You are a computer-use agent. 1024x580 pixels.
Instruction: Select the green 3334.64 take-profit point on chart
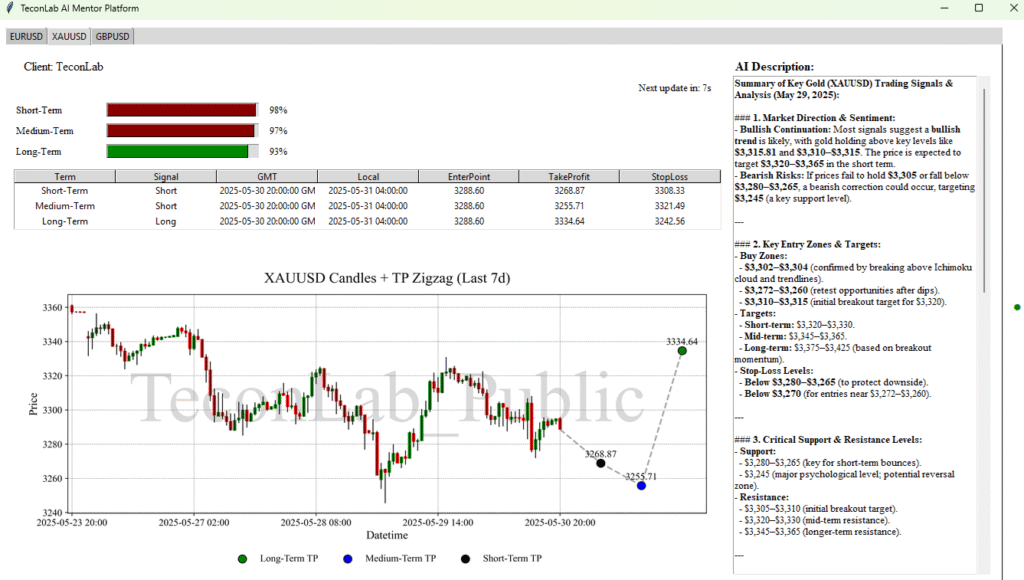682,350
